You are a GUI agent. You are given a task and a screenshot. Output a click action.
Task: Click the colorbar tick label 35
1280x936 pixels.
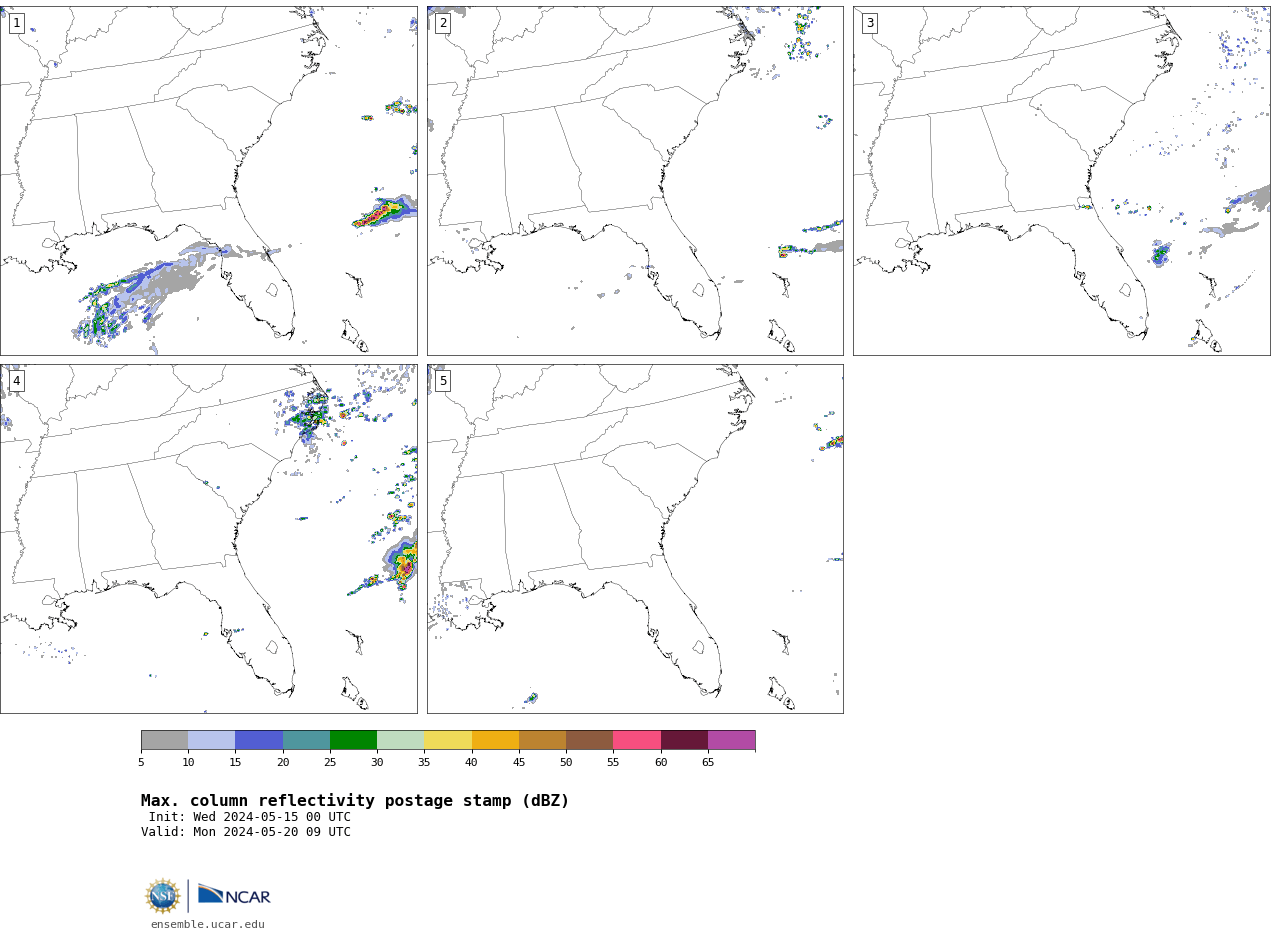424,763
